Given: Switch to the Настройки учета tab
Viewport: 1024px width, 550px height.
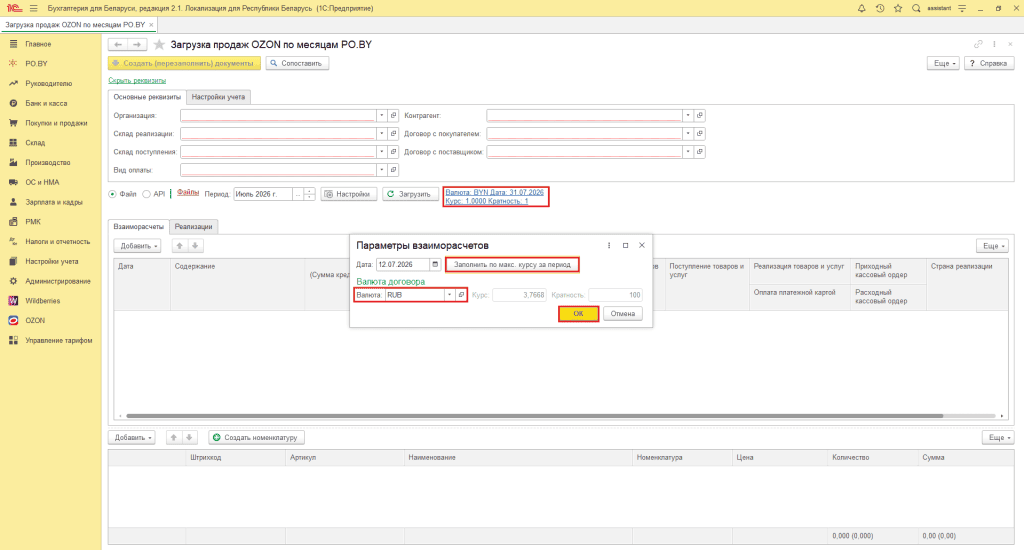Looking at the screenshot, I should (218, 97).
